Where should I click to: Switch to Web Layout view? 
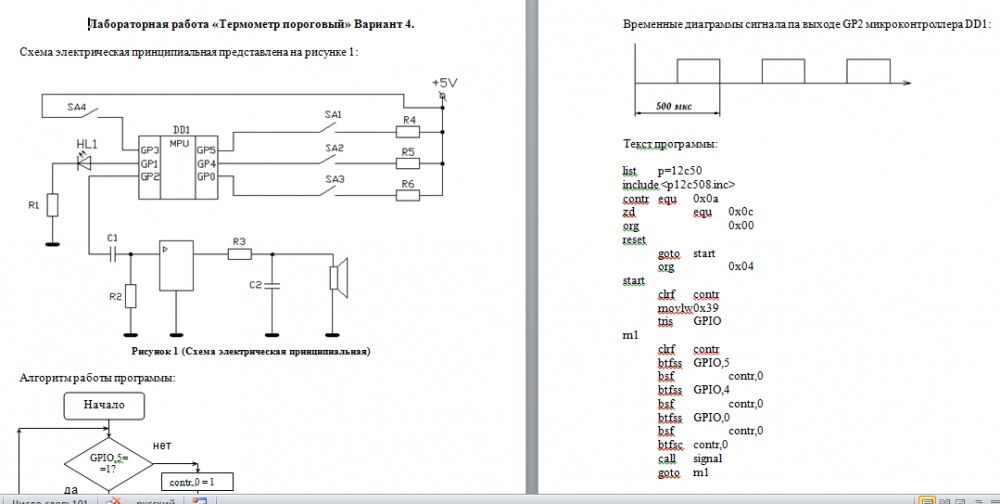click(958, 500)
